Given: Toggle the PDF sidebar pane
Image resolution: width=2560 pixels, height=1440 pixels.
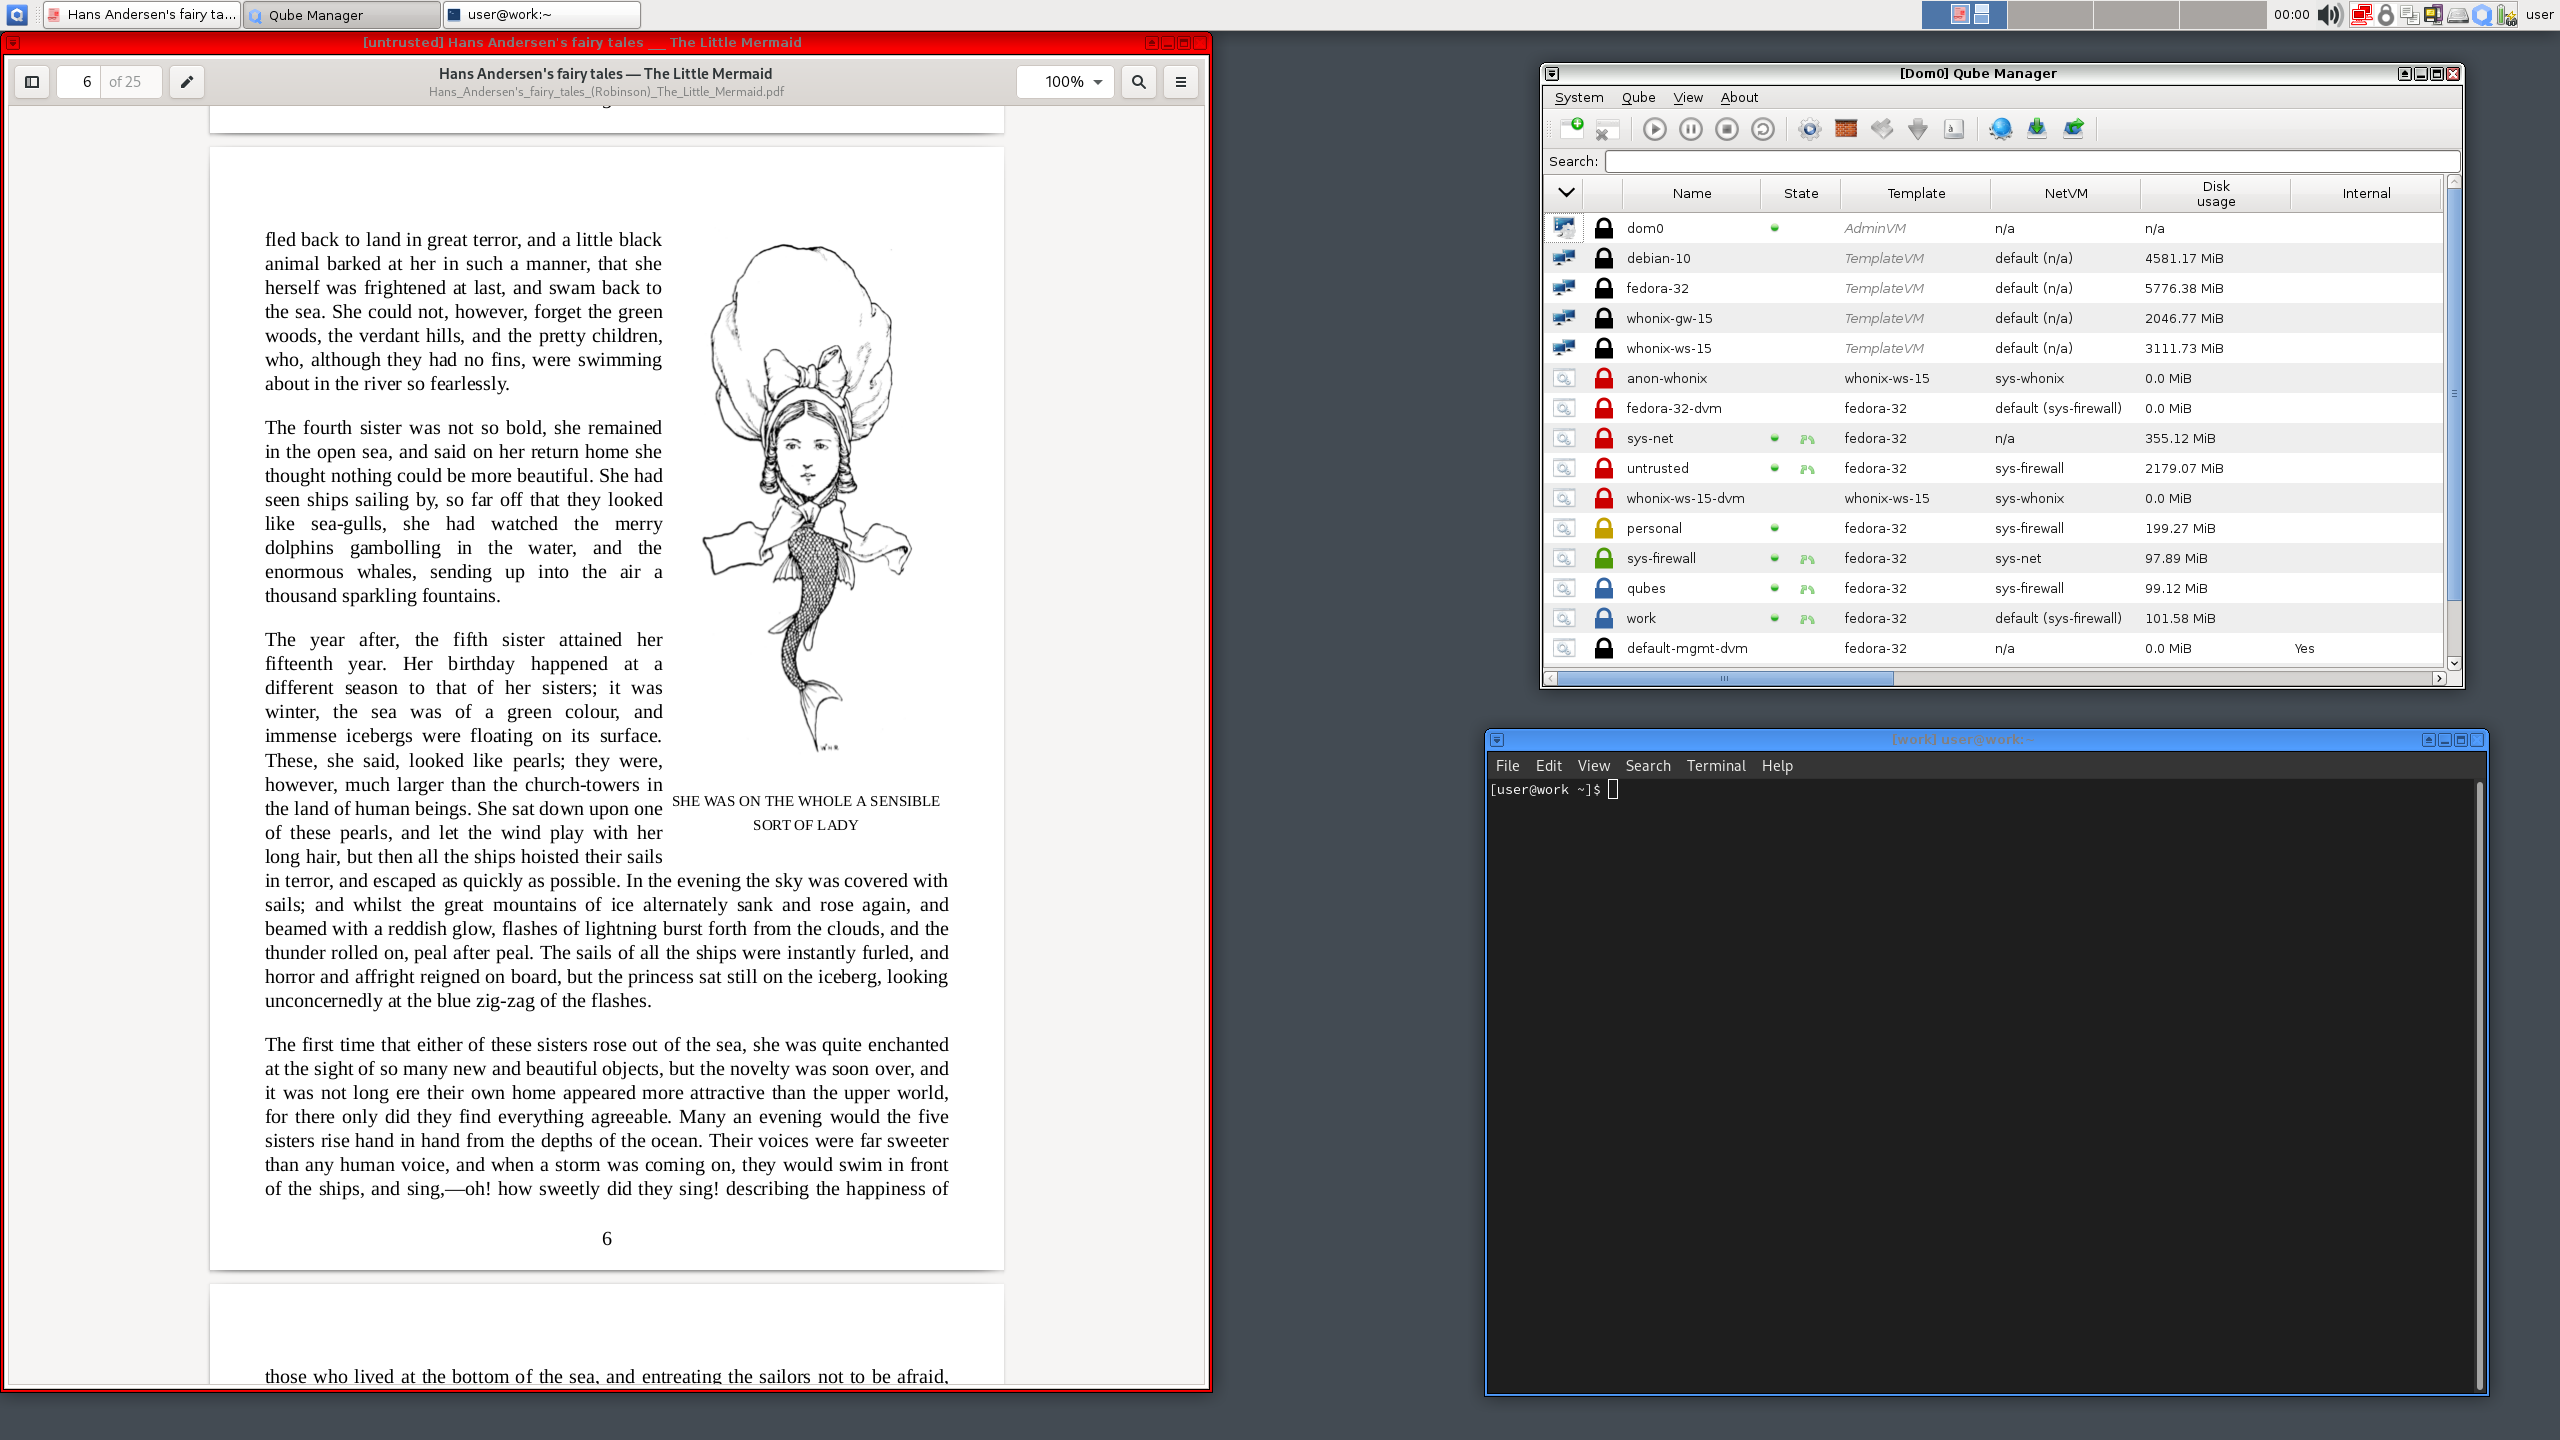Looking at the screenshot, I should point(31,81).
